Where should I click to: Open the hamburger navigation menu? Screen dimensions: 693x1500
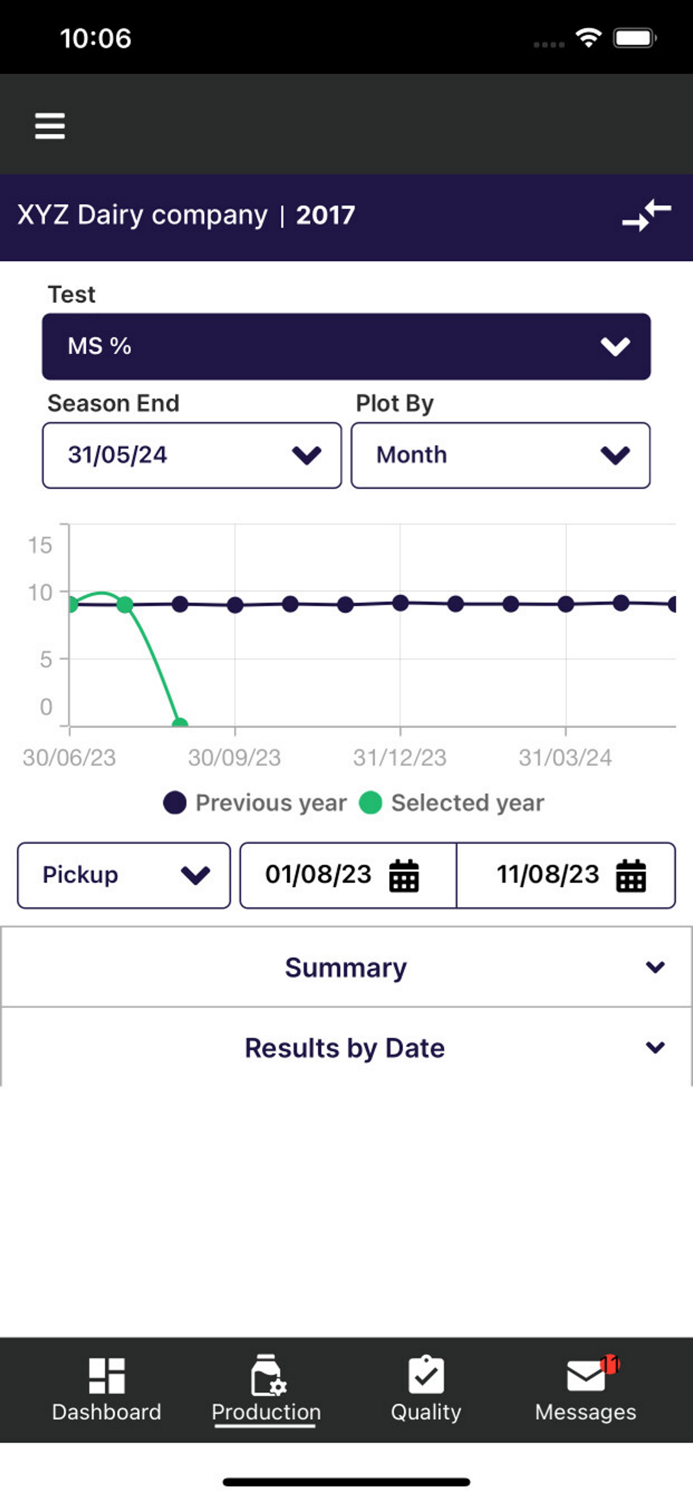49,125
